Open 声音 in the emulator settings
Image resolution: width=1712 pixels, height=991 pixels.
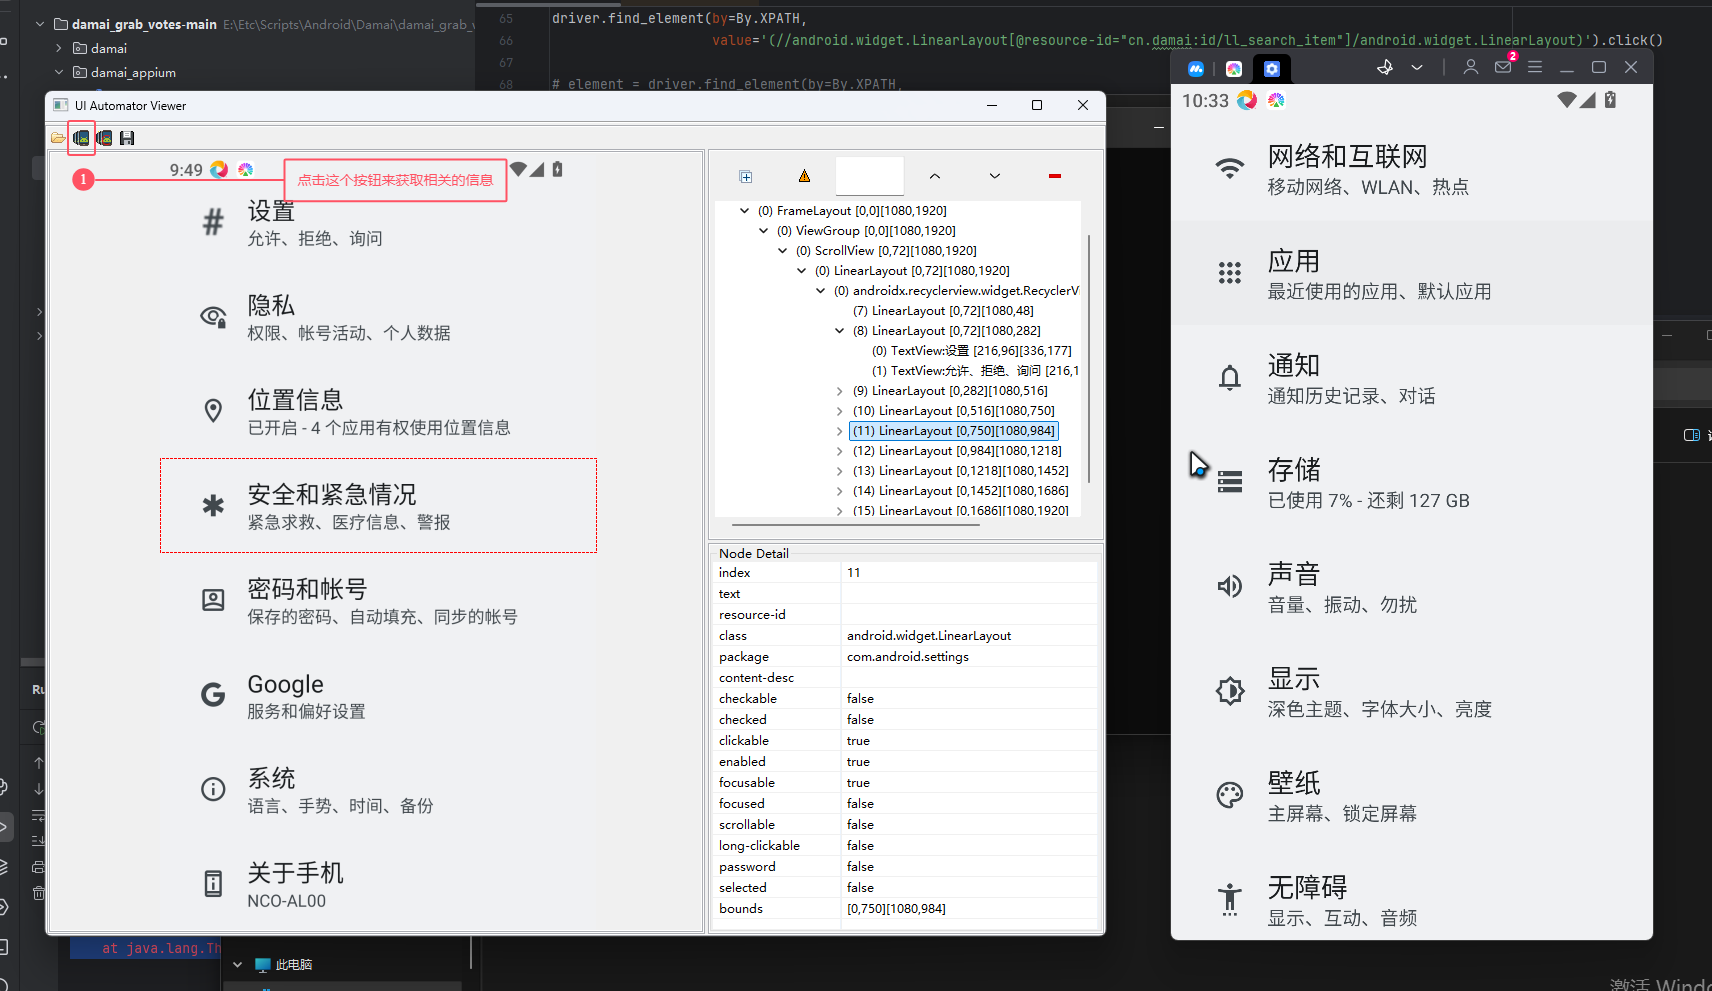coord(1412,586)
